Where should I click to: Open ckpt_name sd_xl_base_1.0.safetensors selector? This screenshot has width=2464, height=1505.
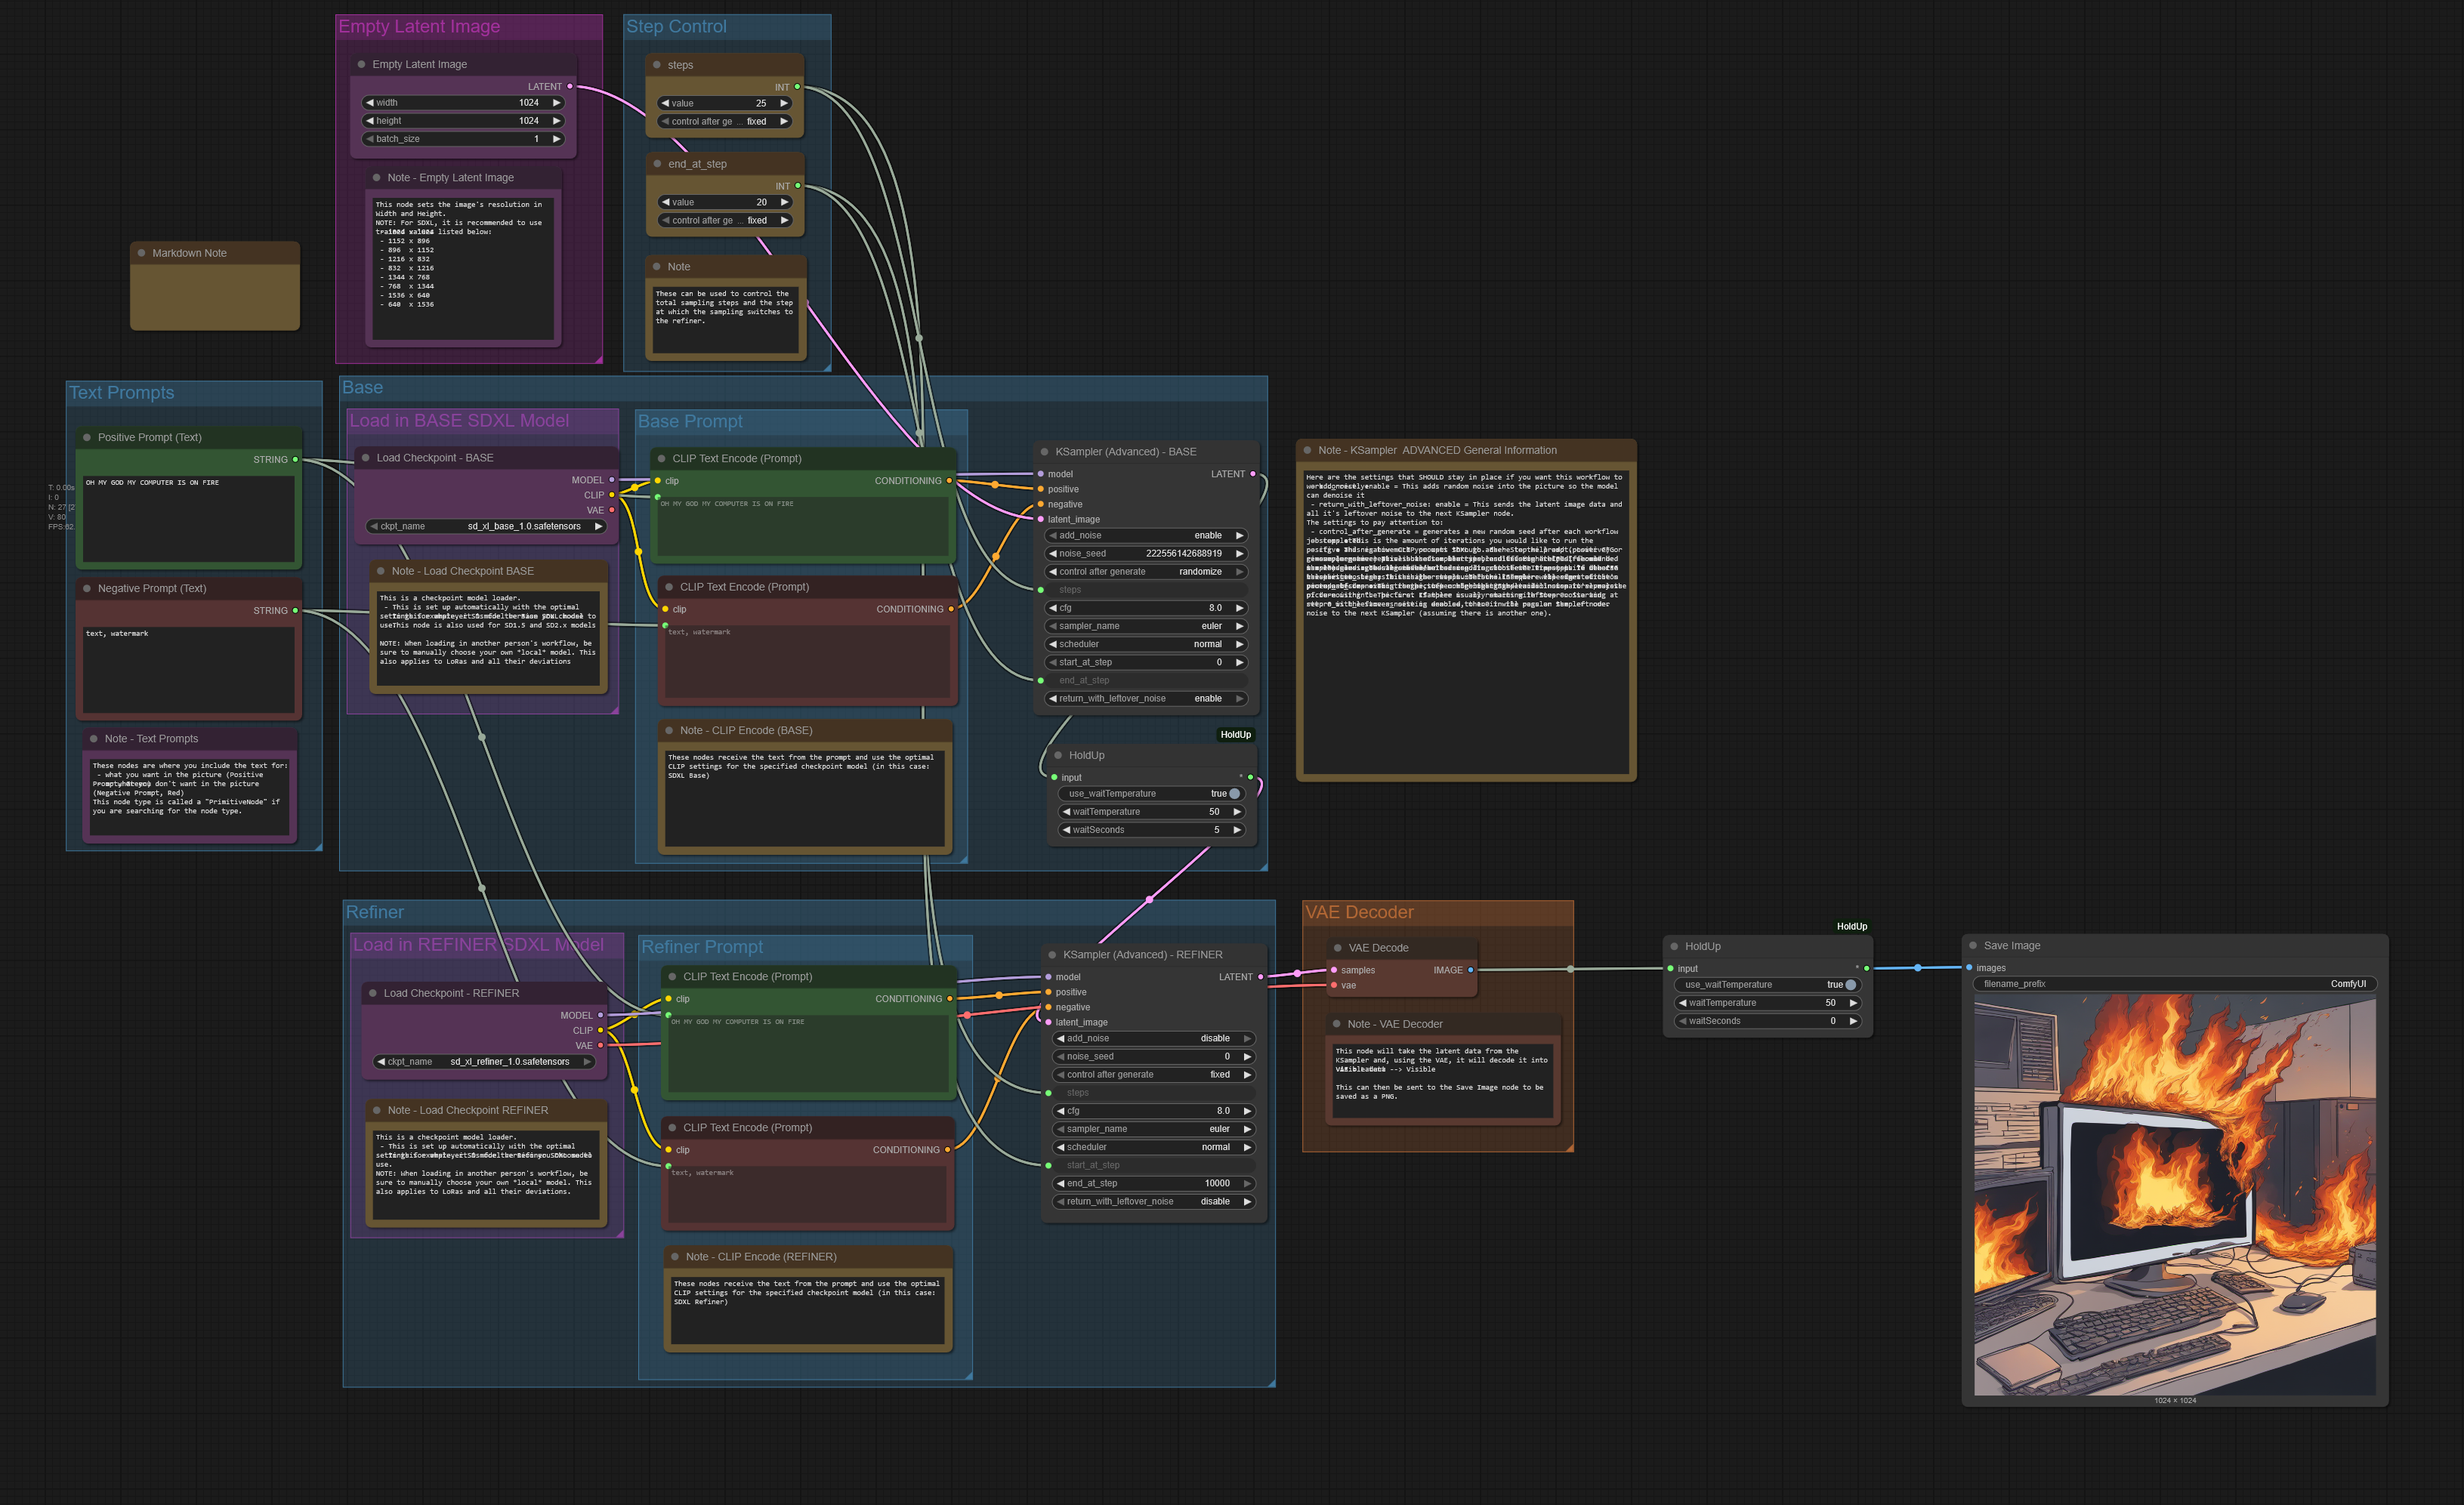pyautogui.click(x=486, y=526)
